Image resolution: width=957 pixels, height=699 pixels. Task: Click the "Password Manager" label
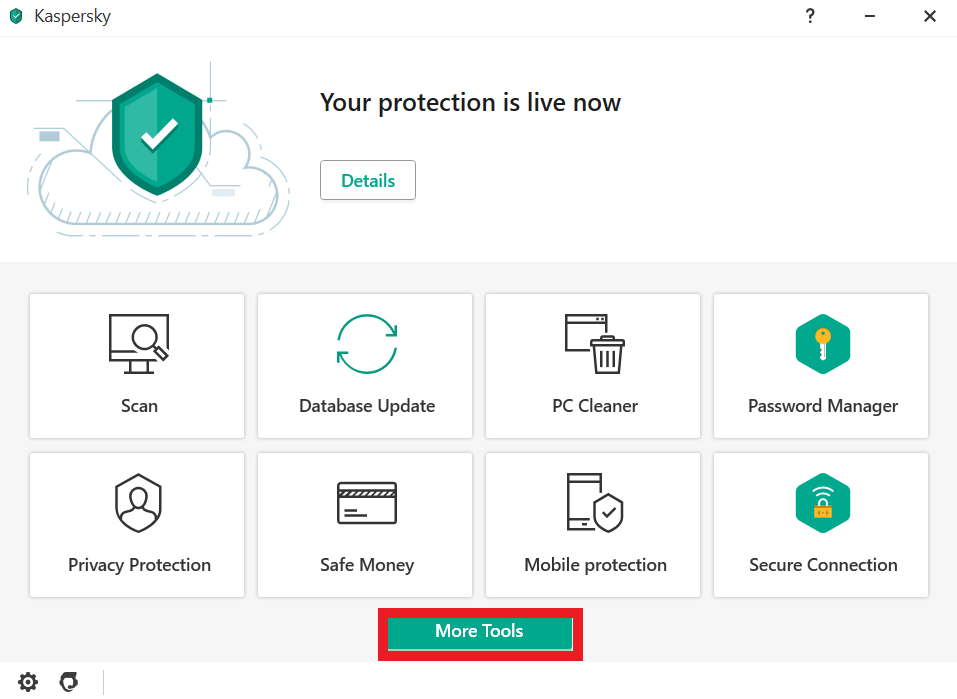(x=823, y=407)
